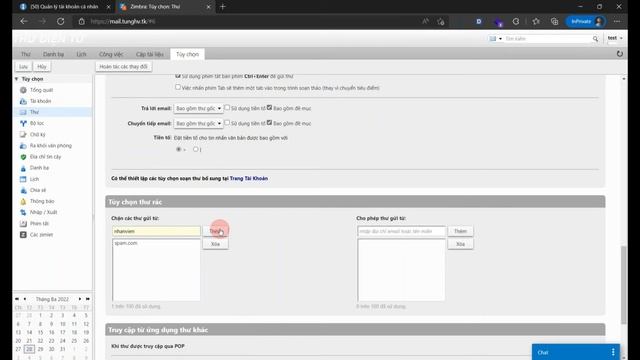The width and height of the screenshot is (640, 360).
Task: Open browser favorites star icon
Action: pyautogui.click(x=536, y=21)
